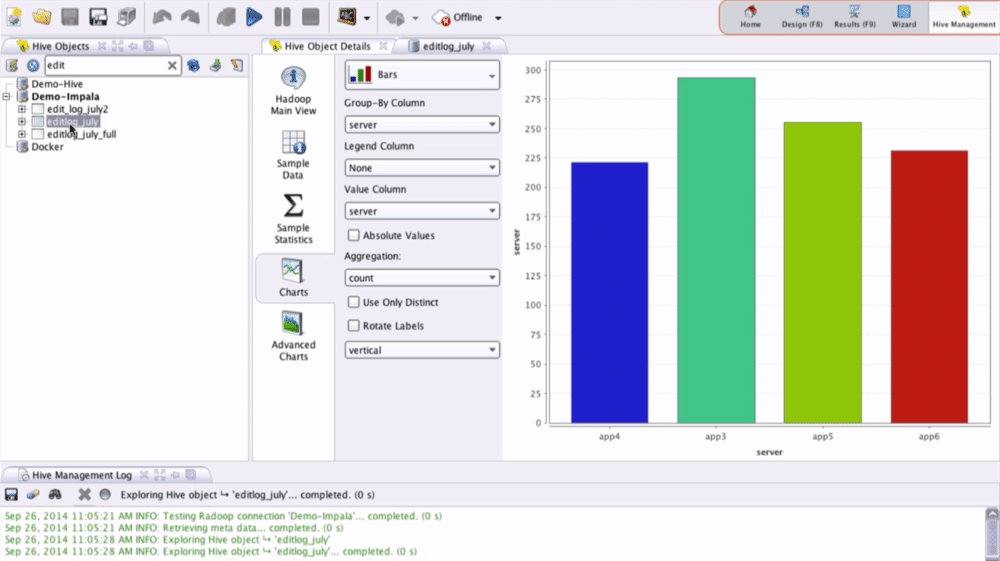Click the green app3 bar in chart

(716, 250)
